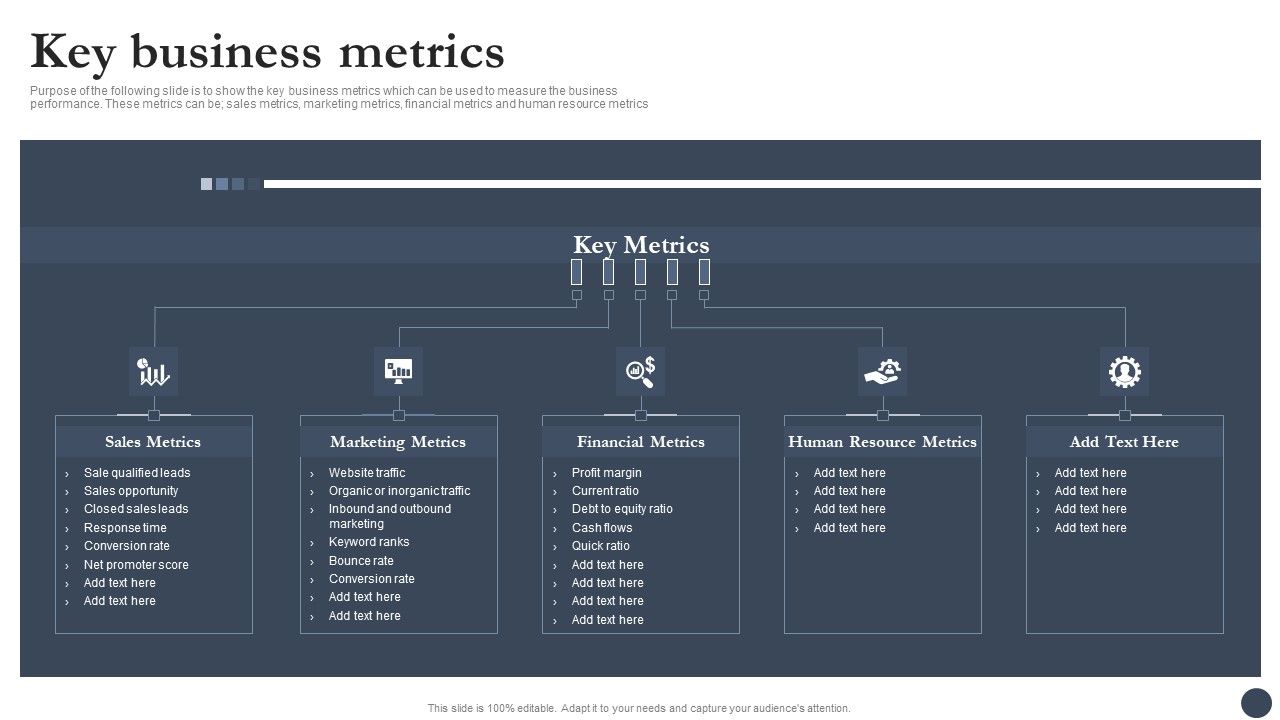The width and height of the screenshot is (1280, 720).
Task: Expand the chevron beside Net promoter score
Action: click(68, 564)
